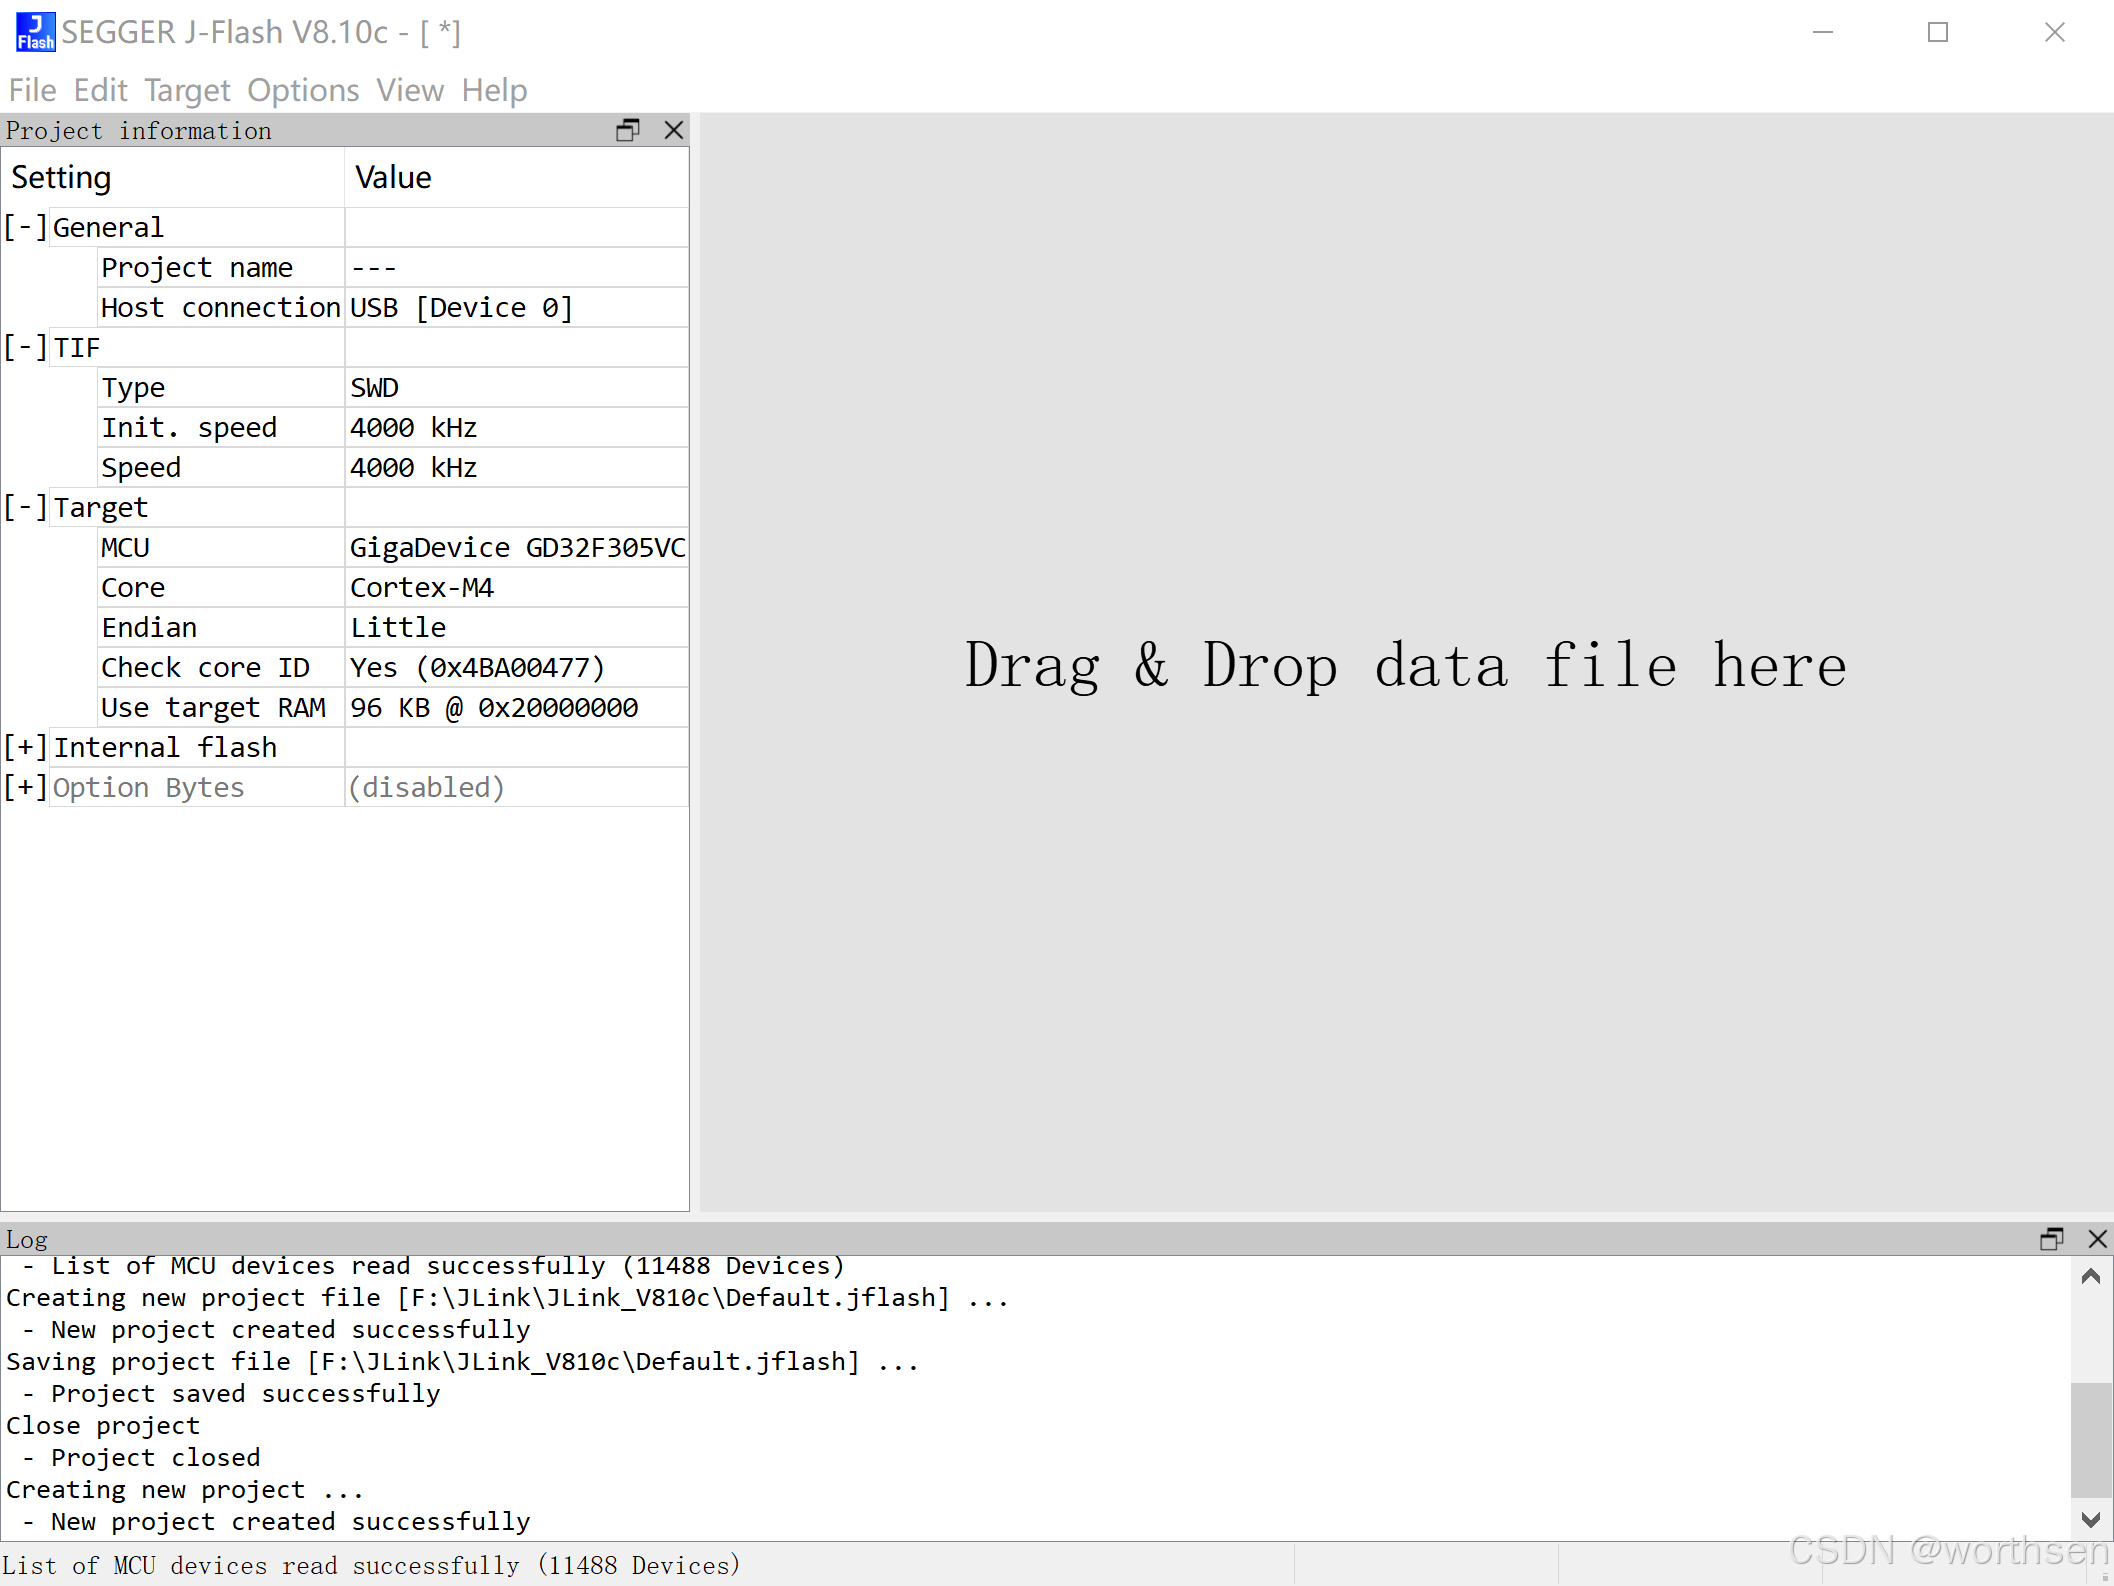Viewport: 2114px width, 1586px height.
Task: Click the J-Flash application icon in title bar
Action: (35, 32)
